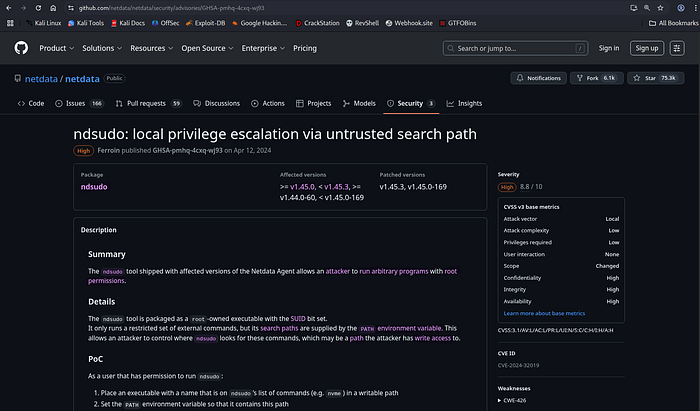This screenshot has width=700, height=411.
Task: Expand the Enterprise dropdown menu
Action: coord(263,48)
